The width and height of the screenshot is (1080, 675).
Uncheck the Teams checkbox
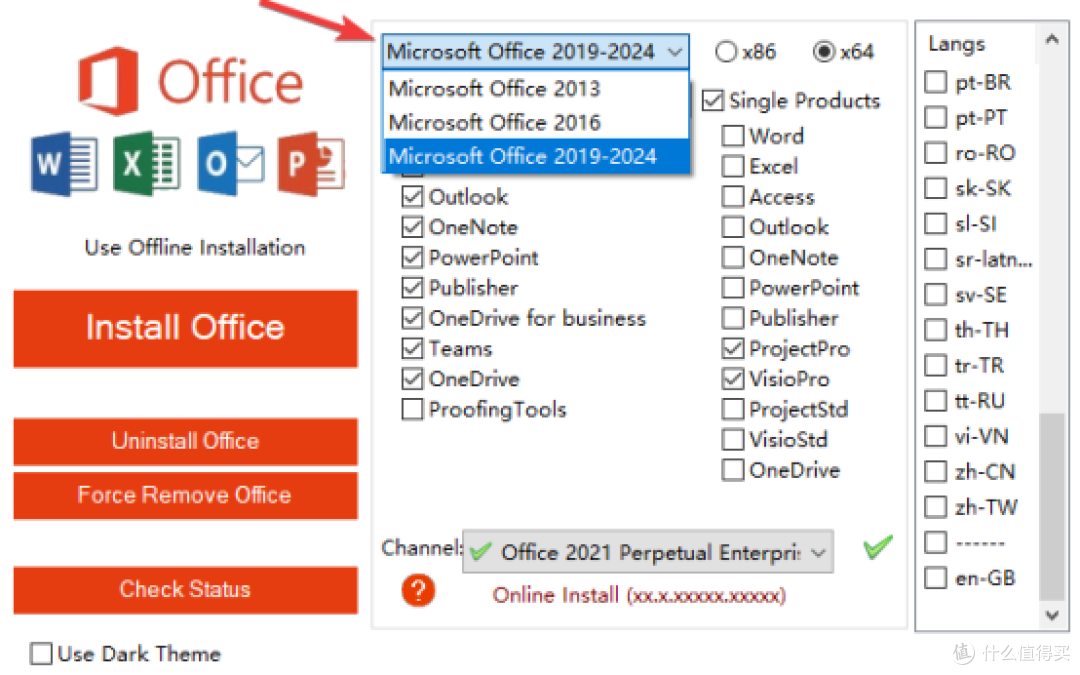coord(412,349)
